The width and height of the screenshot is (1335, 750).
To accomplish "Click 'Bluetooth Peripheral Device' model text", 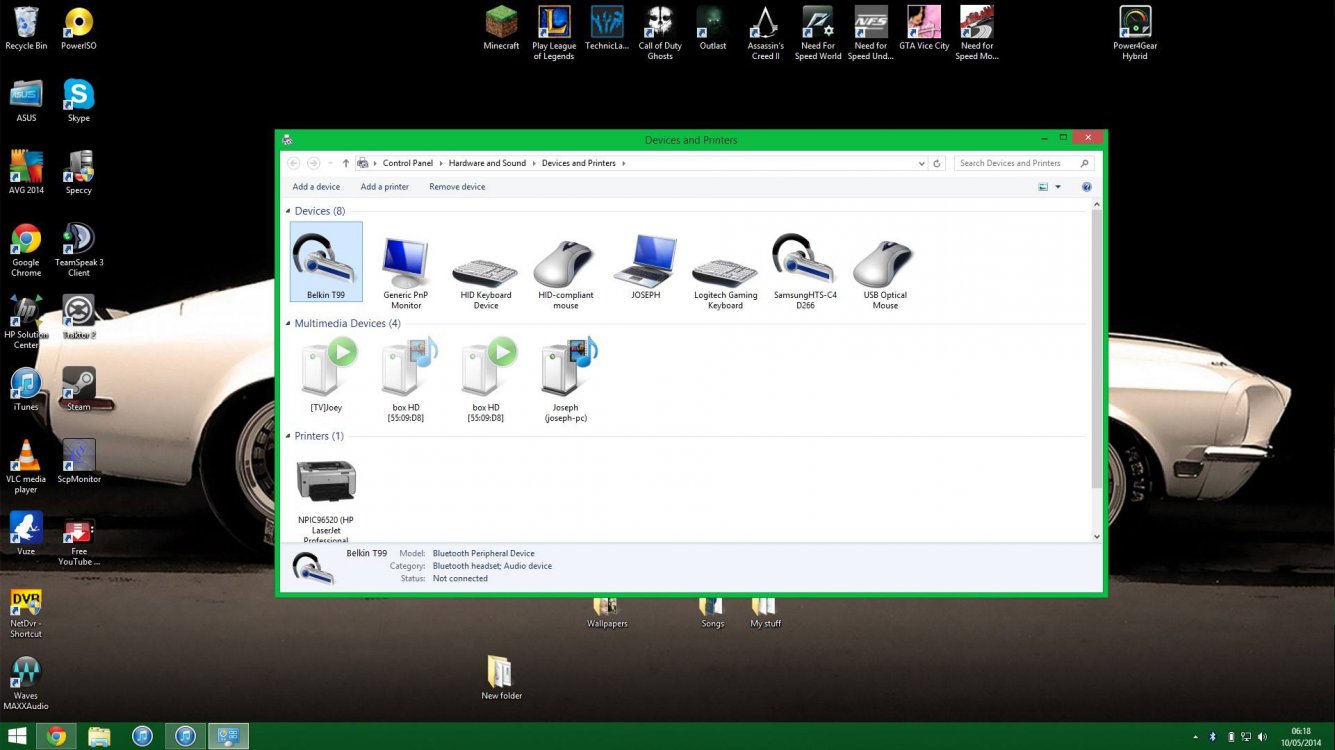I will click(x=483, y=553).
